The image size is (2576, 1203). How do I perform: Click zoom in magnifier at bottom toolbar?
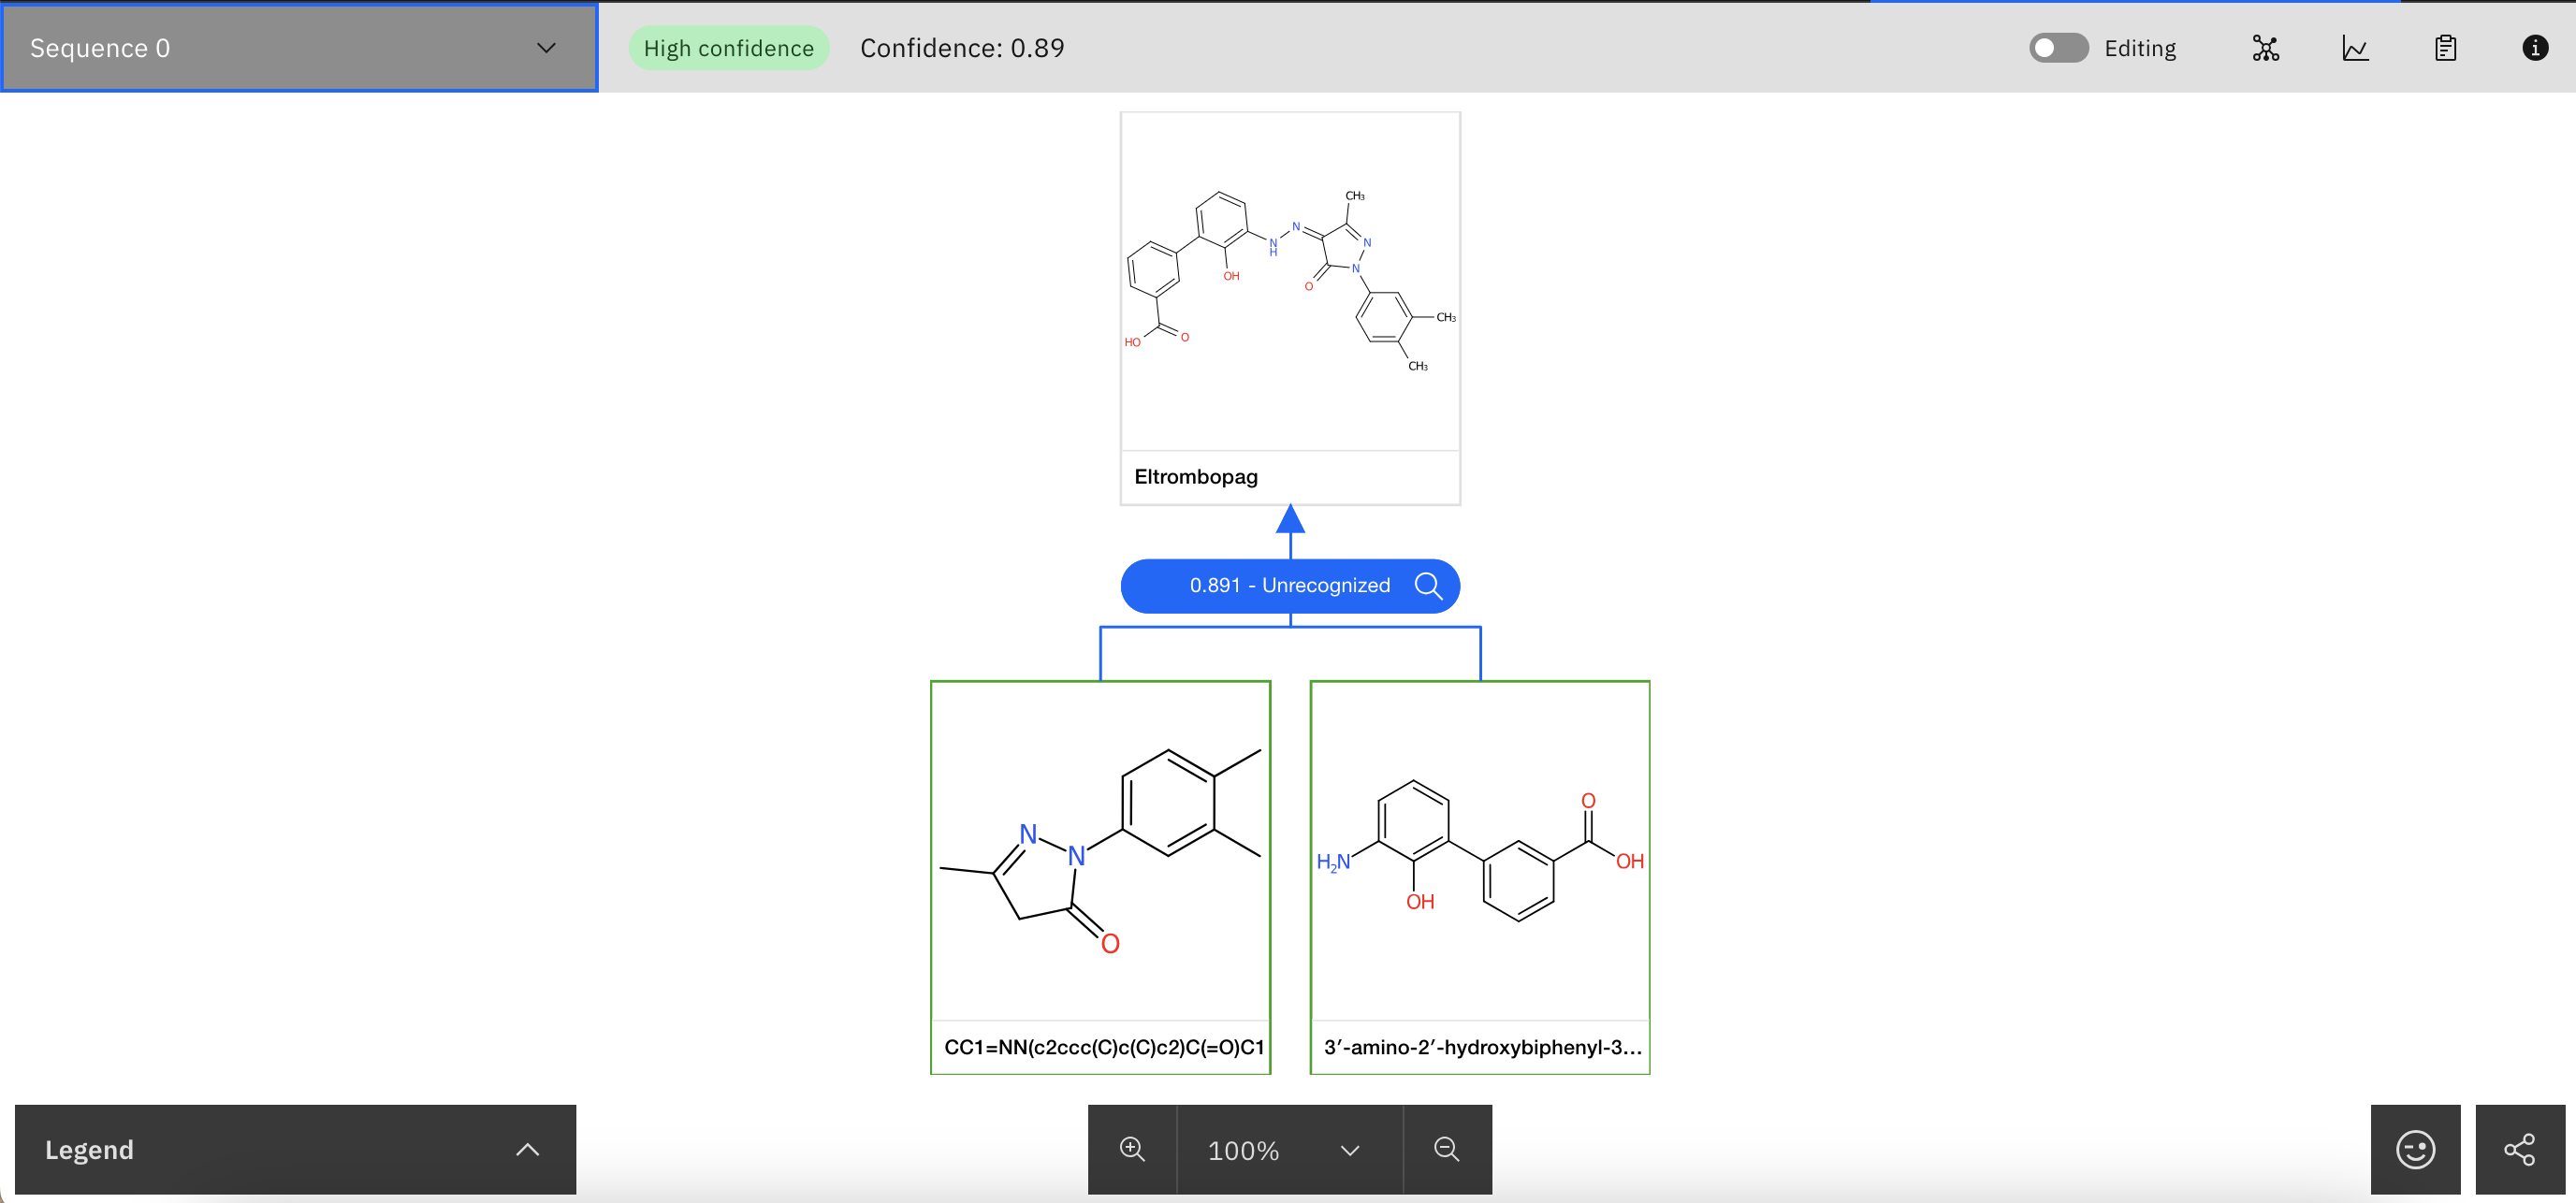[1131, 1149]
